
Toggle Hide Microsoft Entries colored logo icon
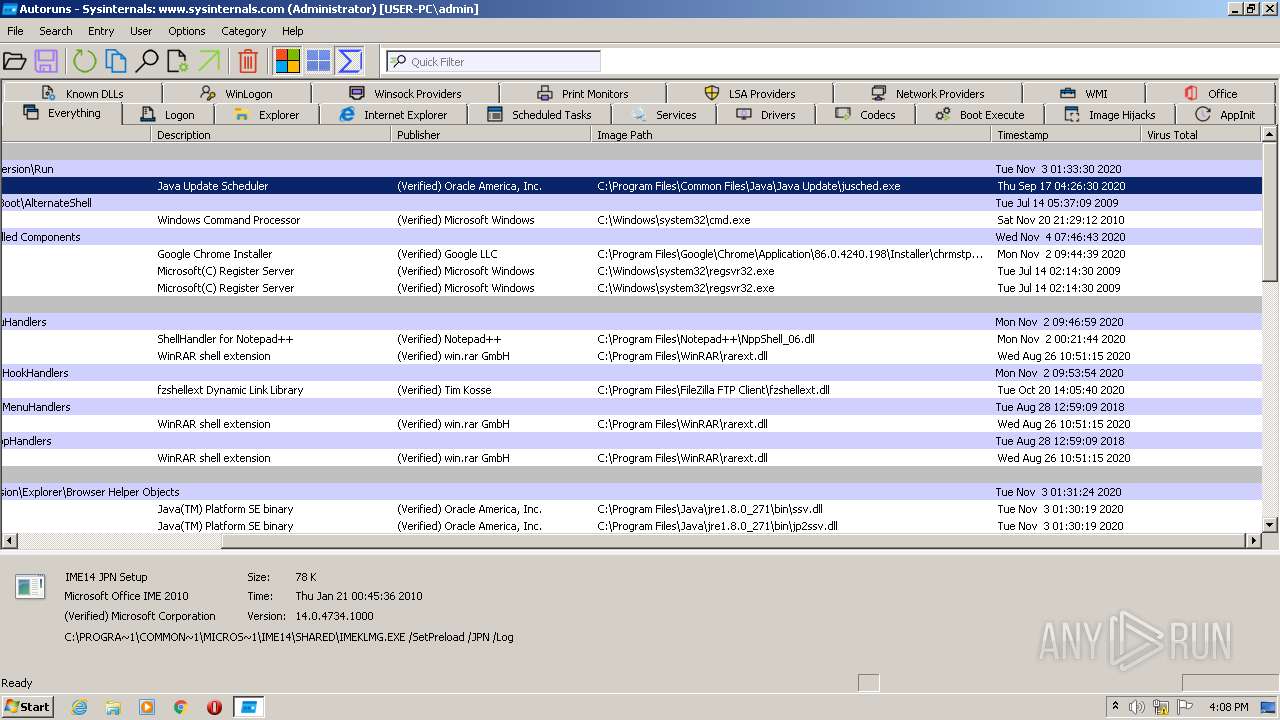(x=288, y=61)
